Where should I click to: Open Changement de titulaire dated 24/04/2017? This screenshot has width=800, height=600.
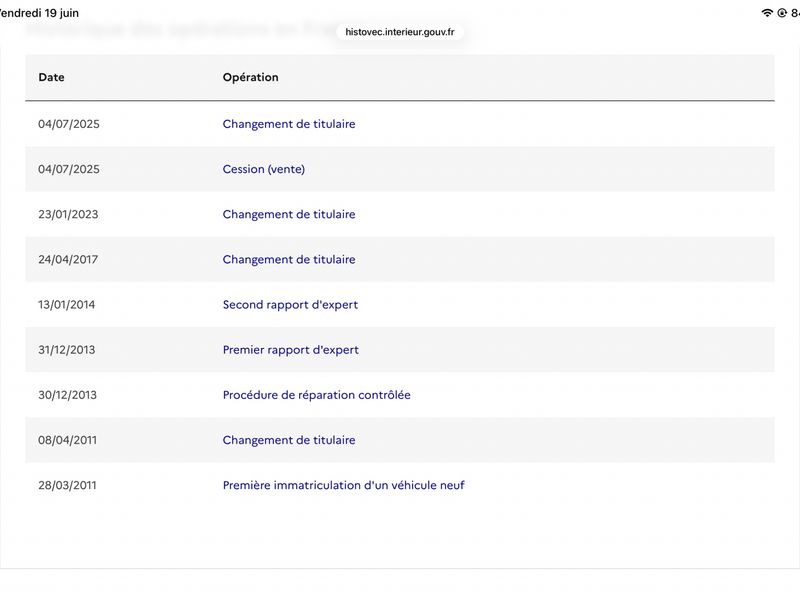click(289, 259)
